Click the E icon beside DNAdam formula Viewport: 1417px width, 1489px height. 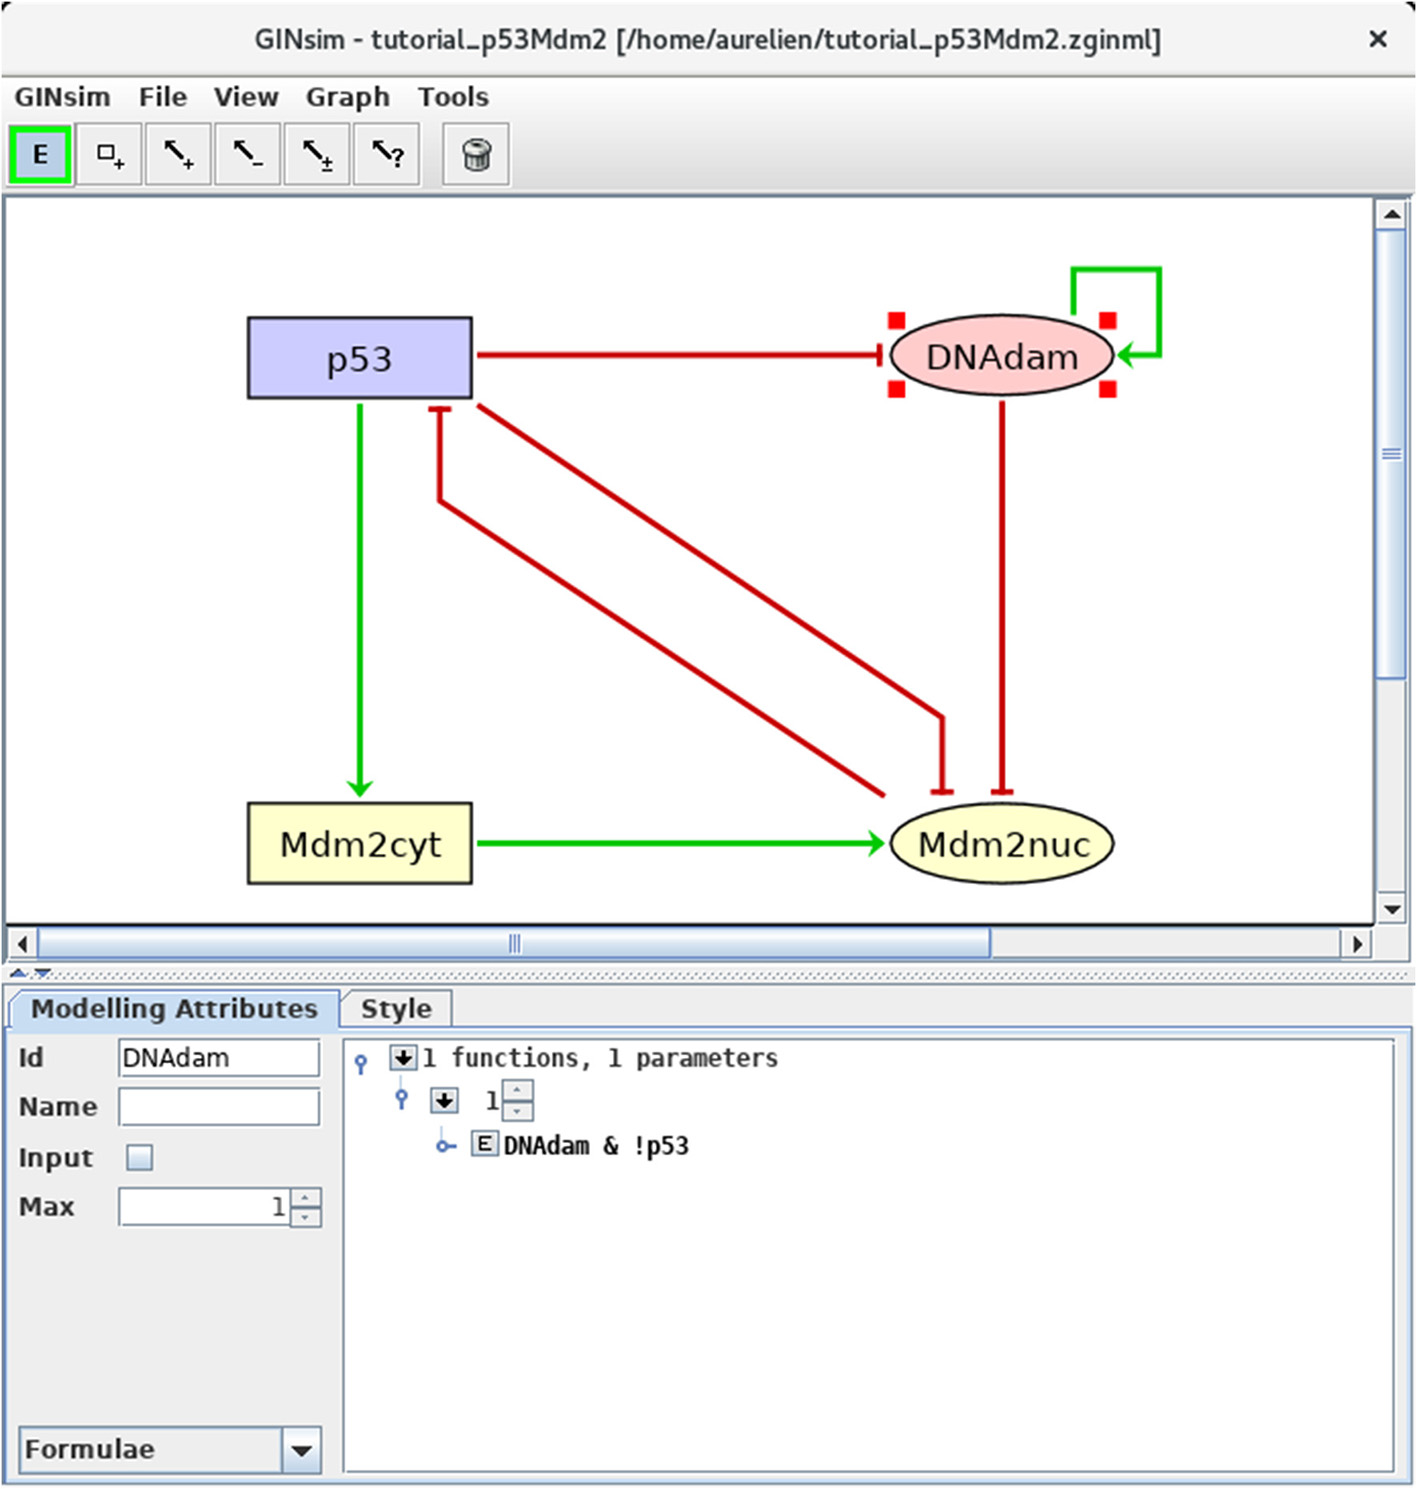pyautogui.click(x=484, y=1144)
